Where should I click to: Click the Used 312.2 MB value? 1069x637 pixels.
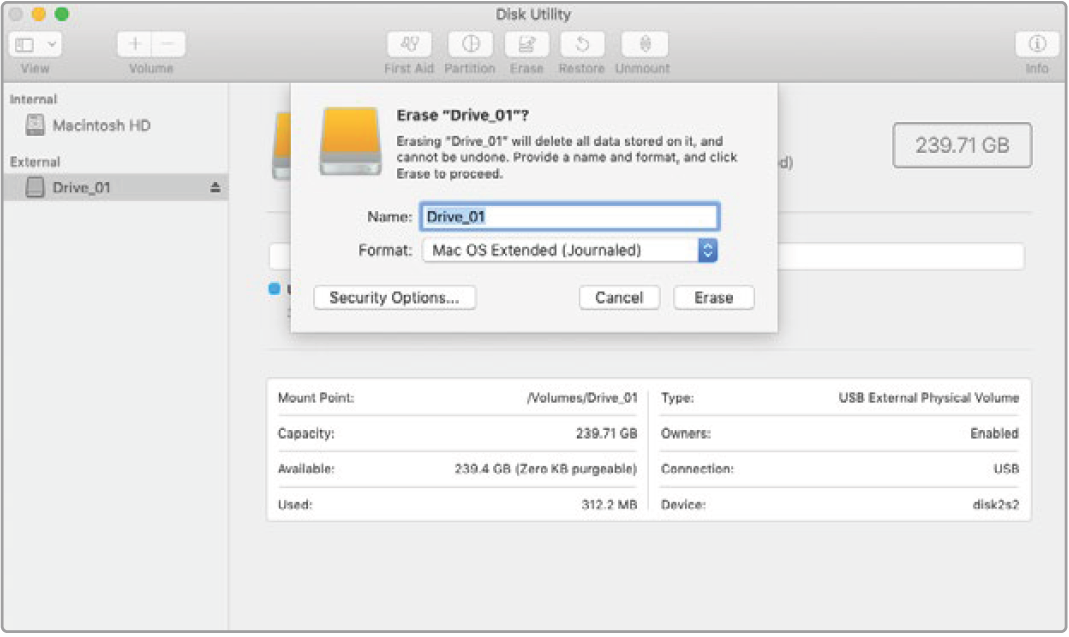point(609,505)
